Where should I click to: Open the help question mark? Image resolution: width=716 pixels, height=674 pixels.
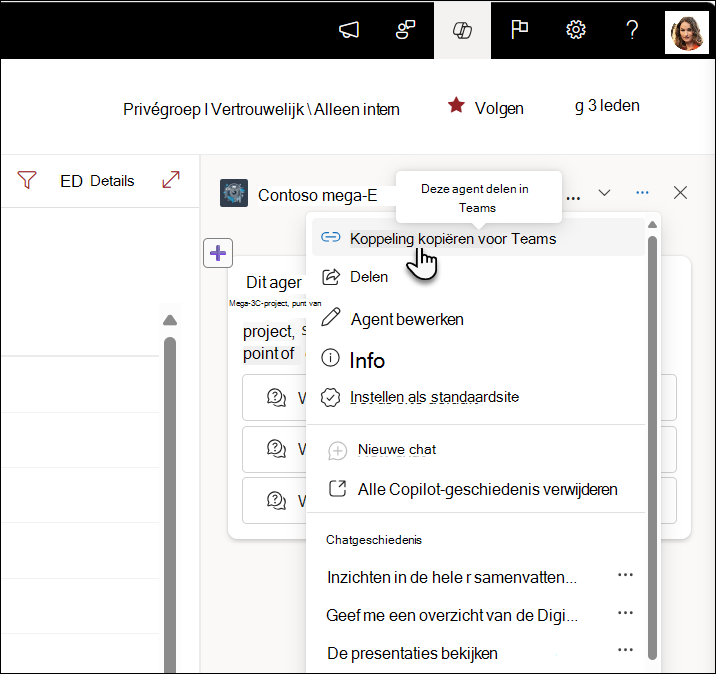pos(632,30)
